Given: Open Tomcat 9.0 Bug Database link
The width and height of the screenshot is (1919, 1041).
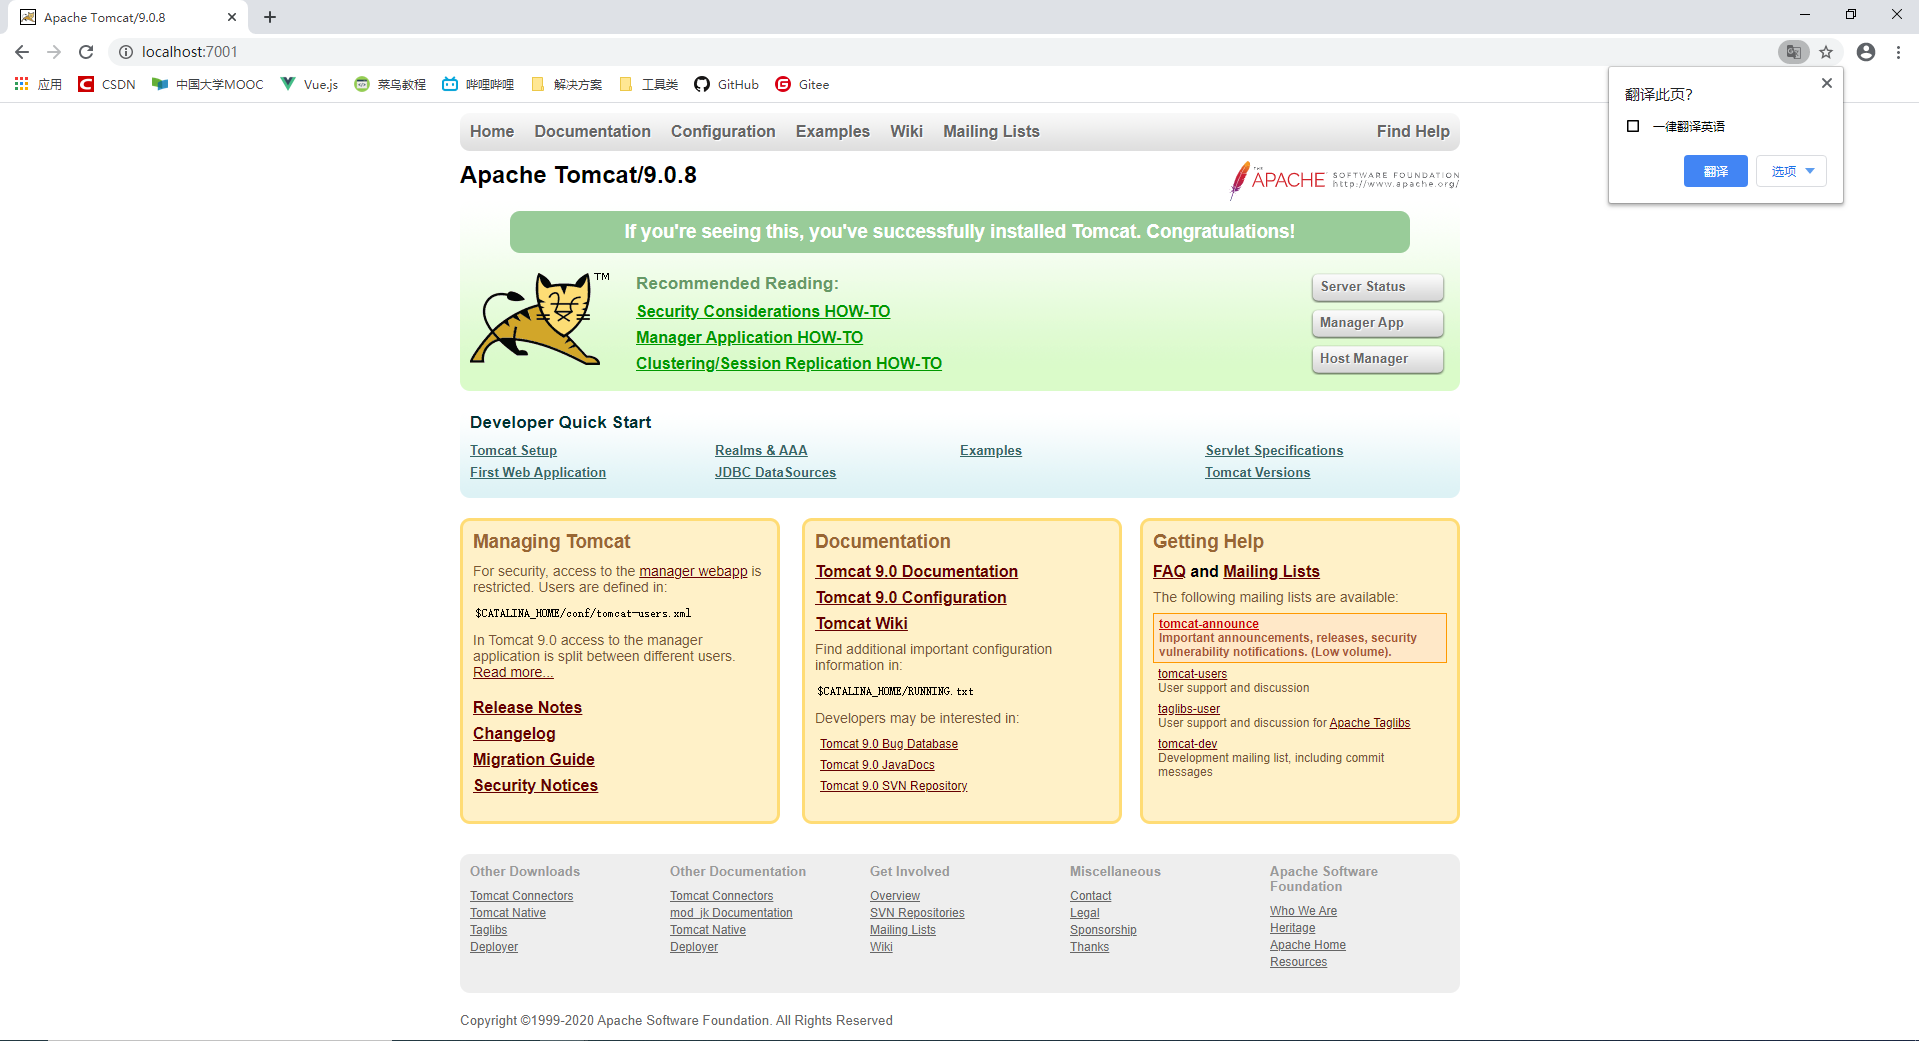Looking at the screenshot, I should [x=889, y=744].
